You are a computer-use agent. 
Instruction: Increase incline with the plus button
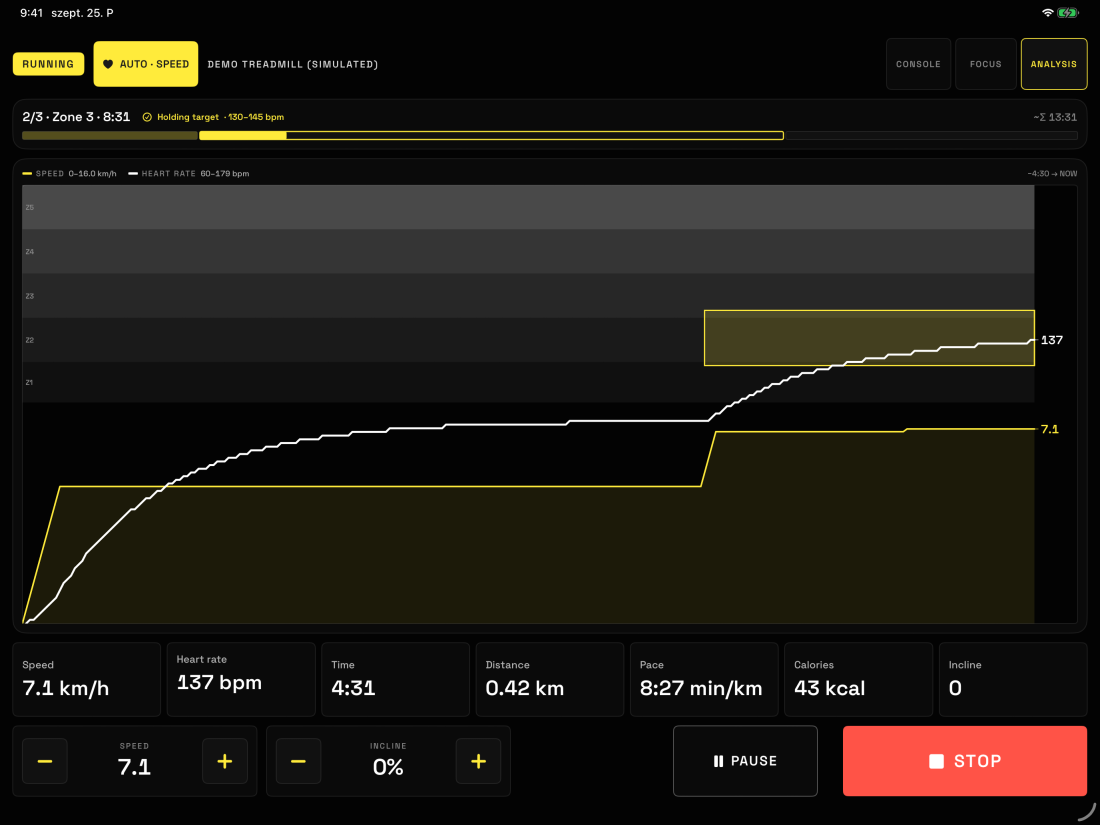[478, 761]
